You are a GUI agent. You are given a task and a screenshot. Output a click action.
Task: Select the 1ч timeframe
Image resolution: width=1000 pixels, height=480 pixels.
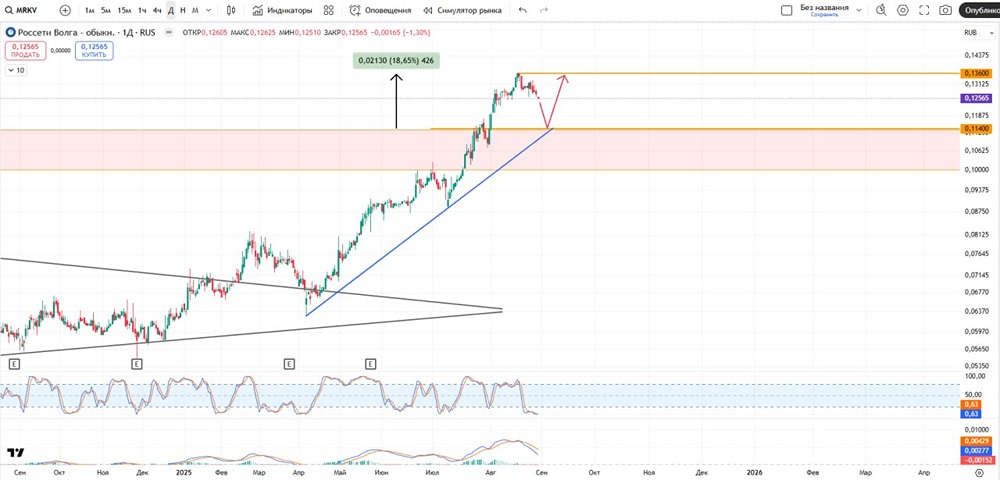click(142, 10)
